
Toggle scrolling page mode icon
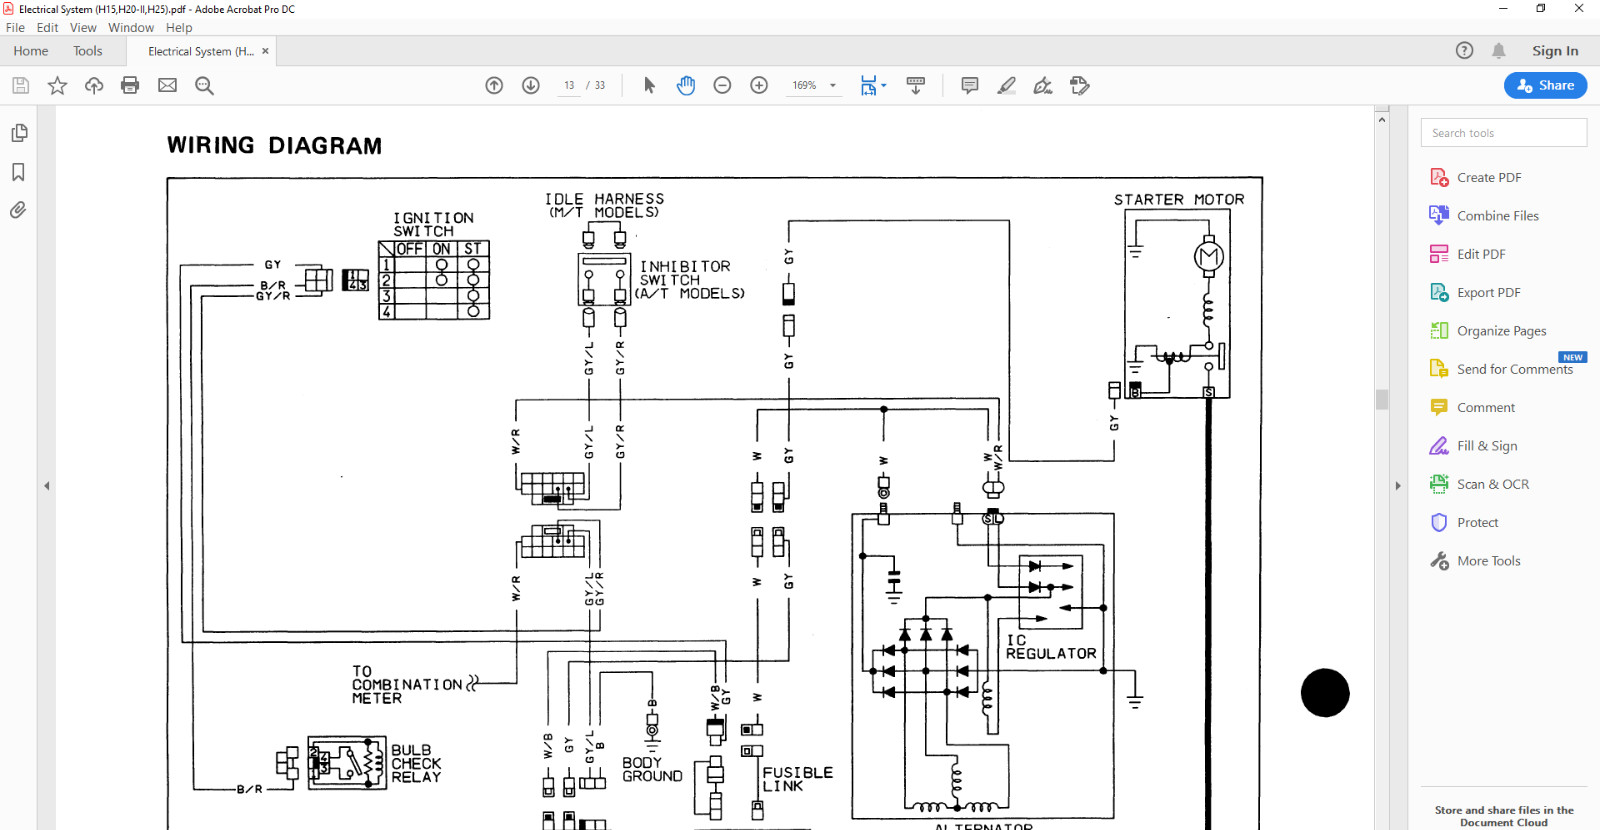point(915,86)
